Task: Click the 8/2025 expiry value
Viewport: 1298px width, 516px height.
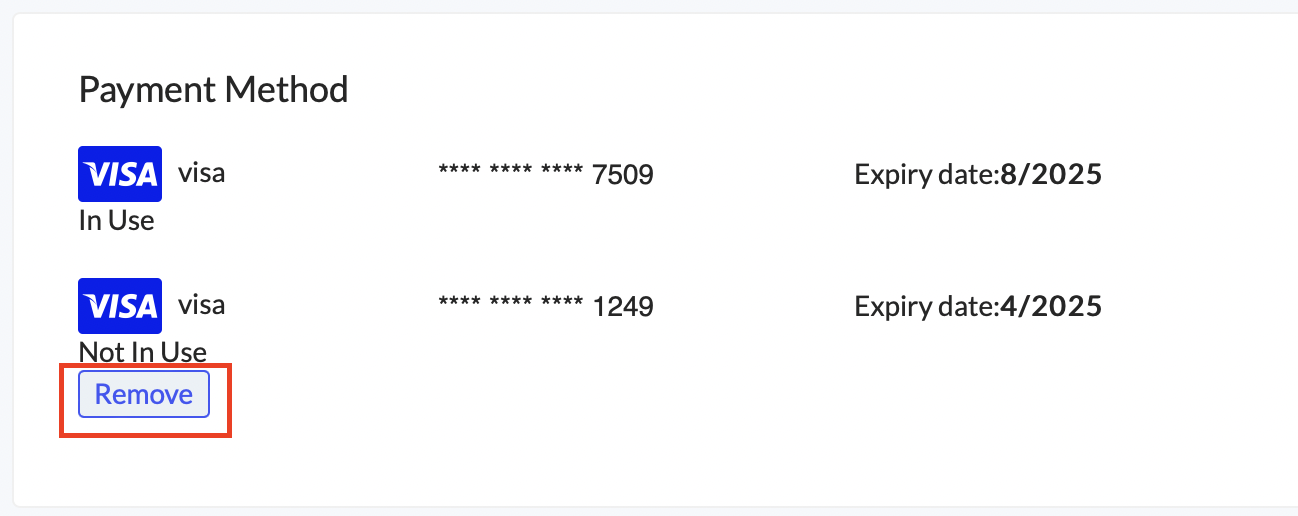Action: (1051, 175)
